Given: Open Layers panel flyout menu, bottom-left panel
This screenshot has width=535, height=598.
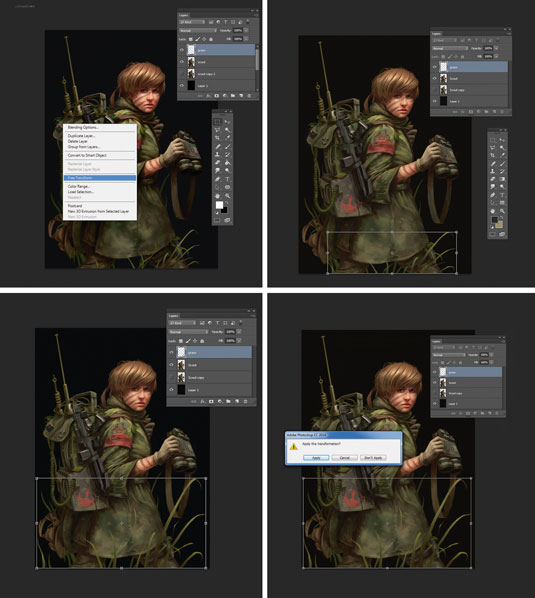Looking at the screenshot, I should pyautogui.click(x=253, y=316).
